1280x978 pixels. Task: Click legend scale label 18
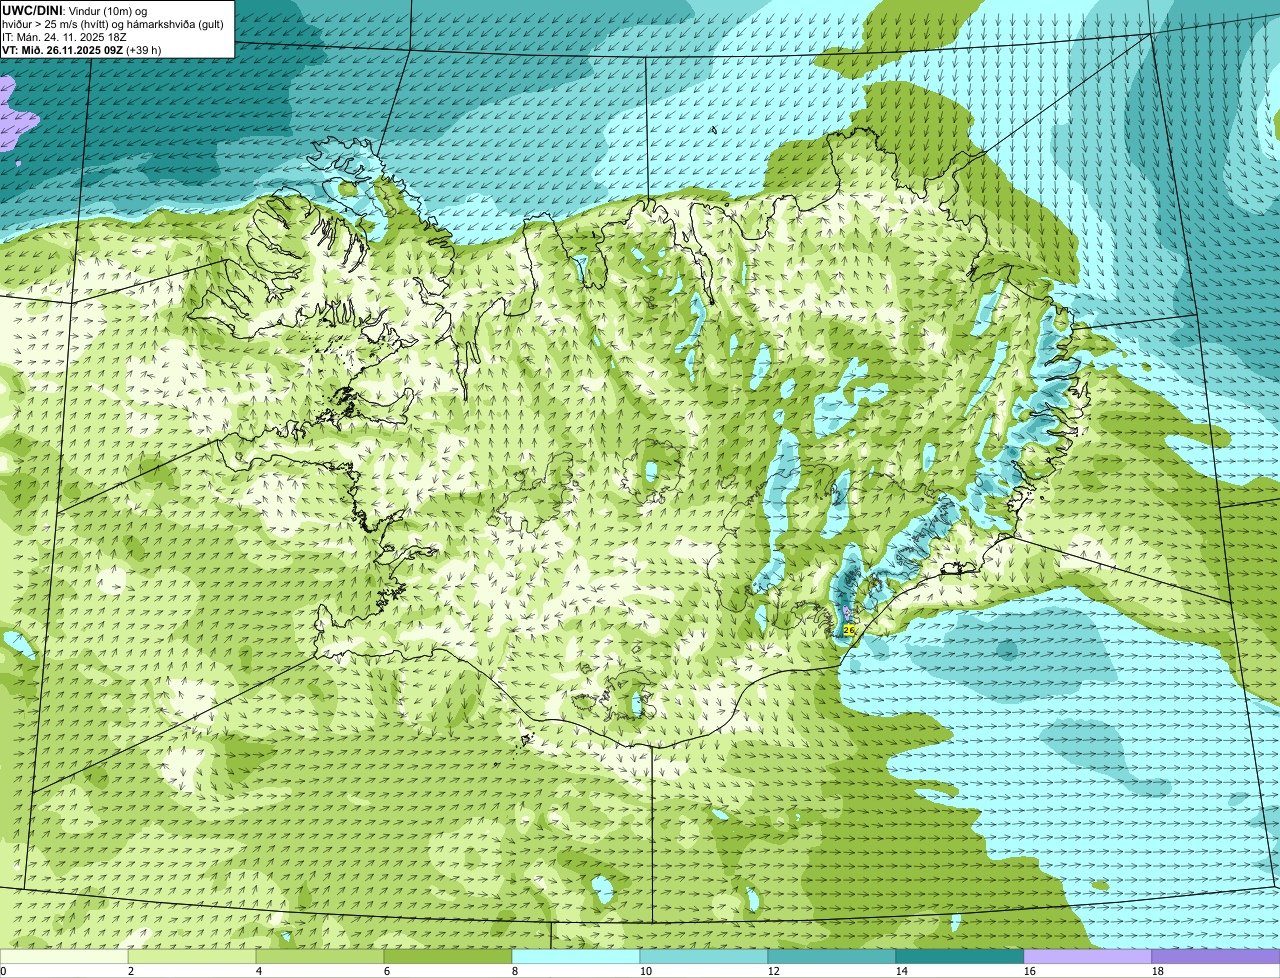[x=1158, y=971]
